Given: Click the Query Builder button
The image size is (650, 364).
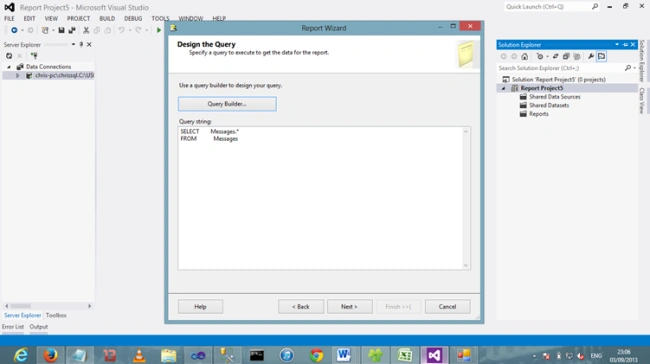Looking at the screenshot, I should tap(227, 104).
